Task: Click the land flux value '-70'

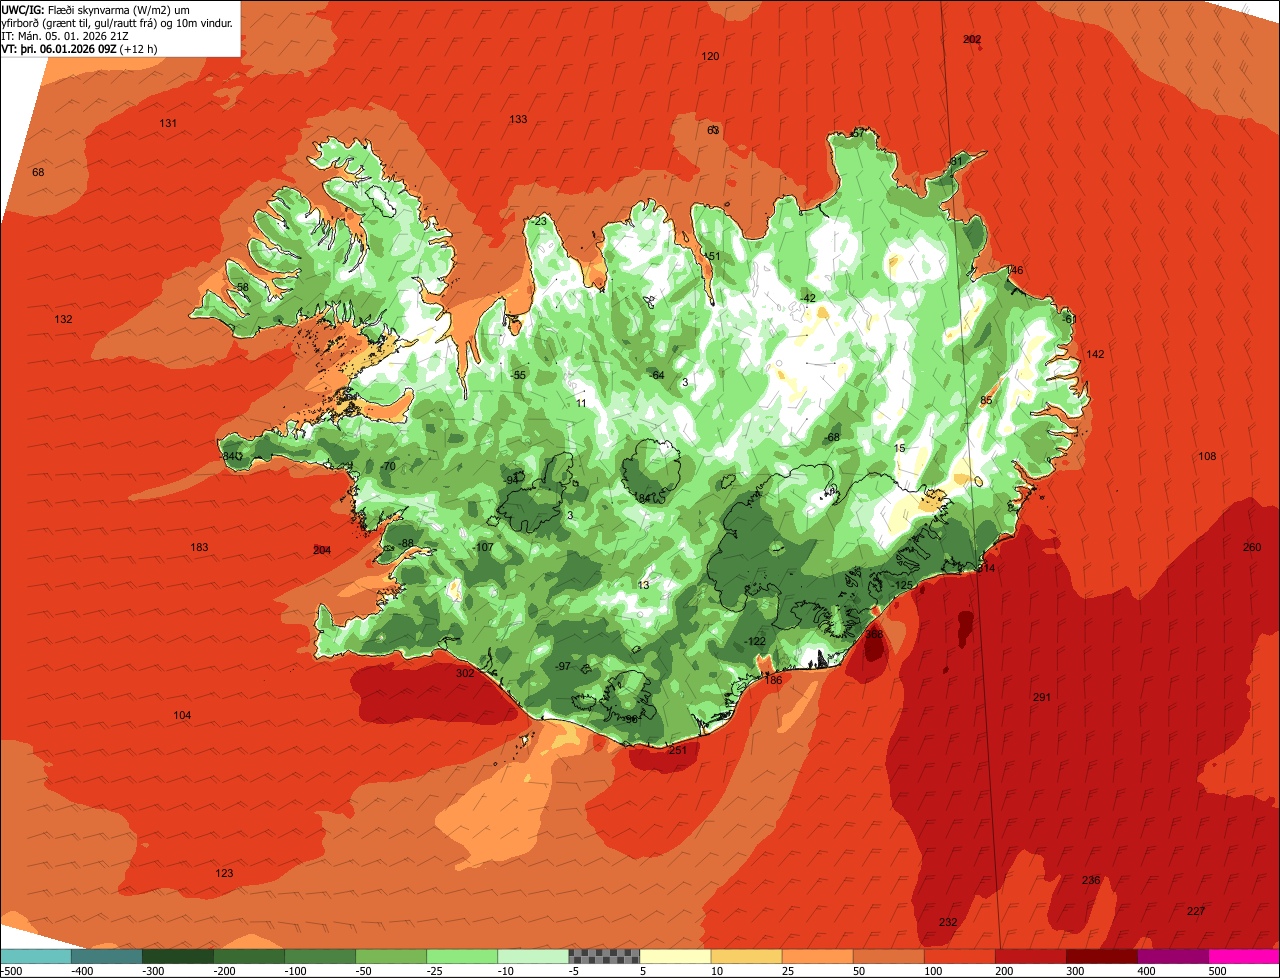Action: coord(388,466)
